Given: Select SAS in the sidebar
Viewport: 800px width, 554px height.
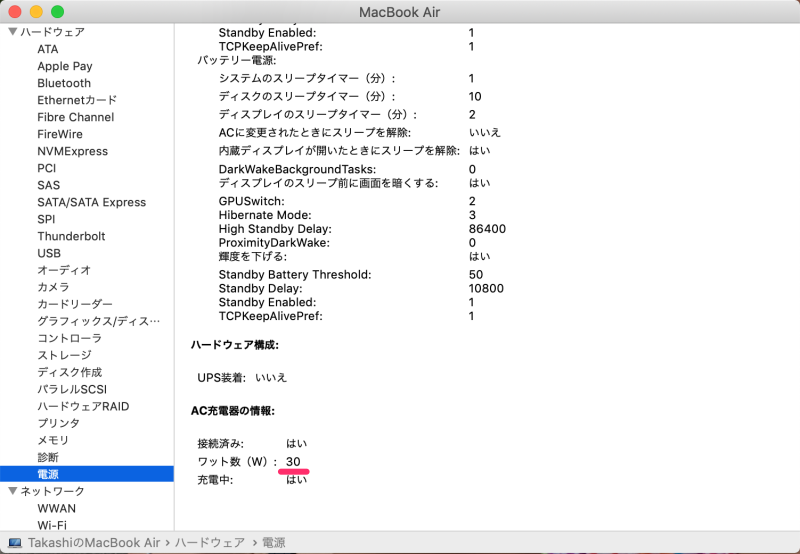Looking at the screenshot, I should 48,185.
